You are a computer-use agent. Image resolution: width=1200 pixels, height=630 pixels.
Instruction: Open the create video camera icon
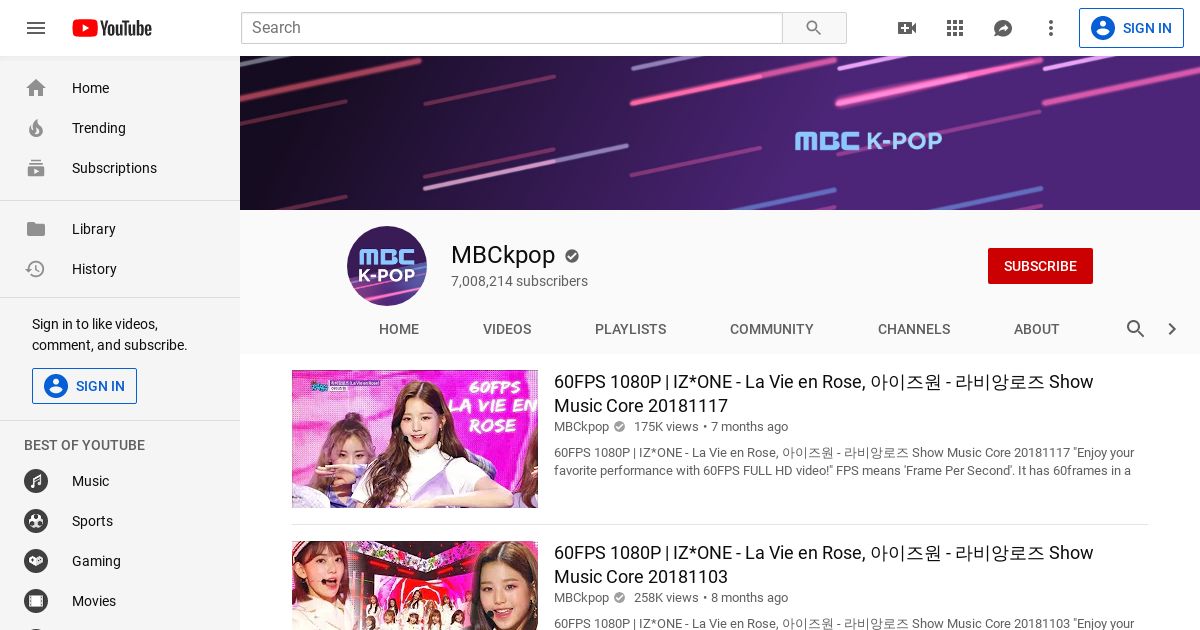coord(907,28)
